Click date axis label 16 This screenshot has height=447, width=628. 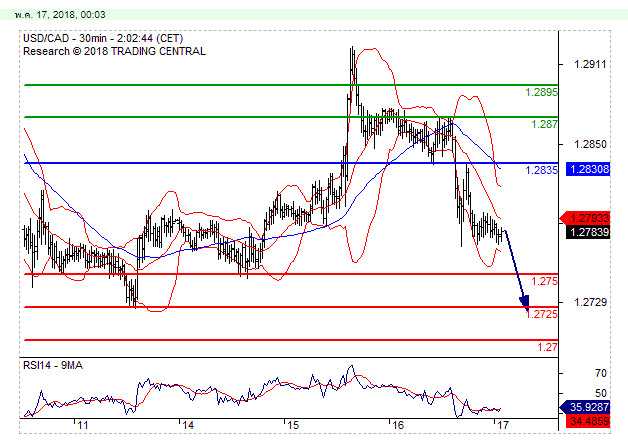[x=398, y=425]
